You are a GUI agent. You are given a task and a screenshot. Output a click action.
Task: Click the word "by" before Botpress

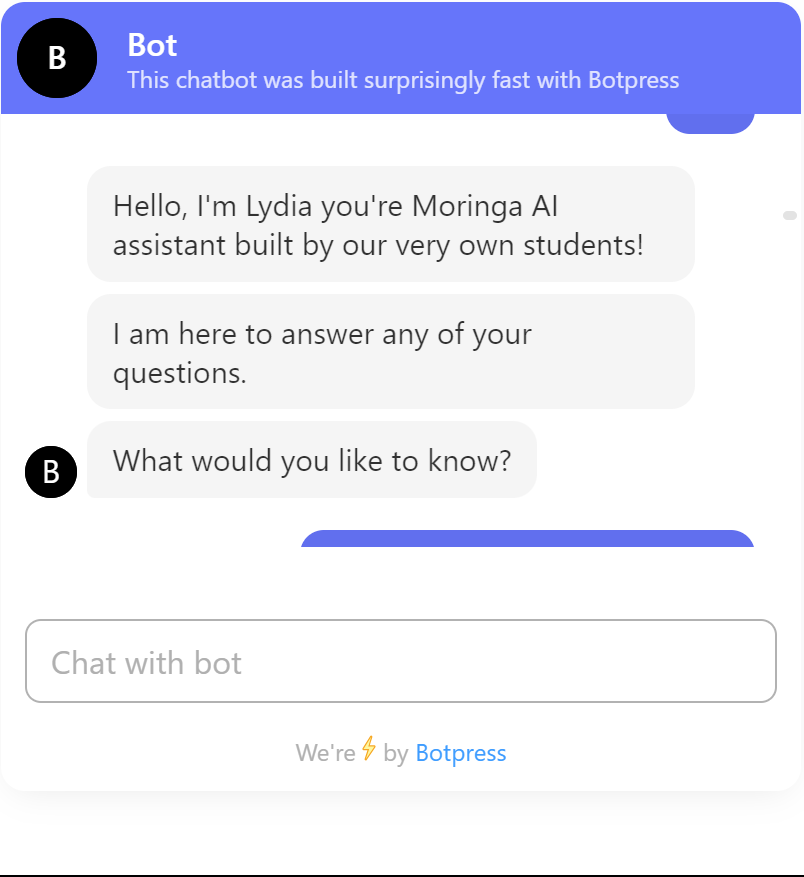click(395, 753)
